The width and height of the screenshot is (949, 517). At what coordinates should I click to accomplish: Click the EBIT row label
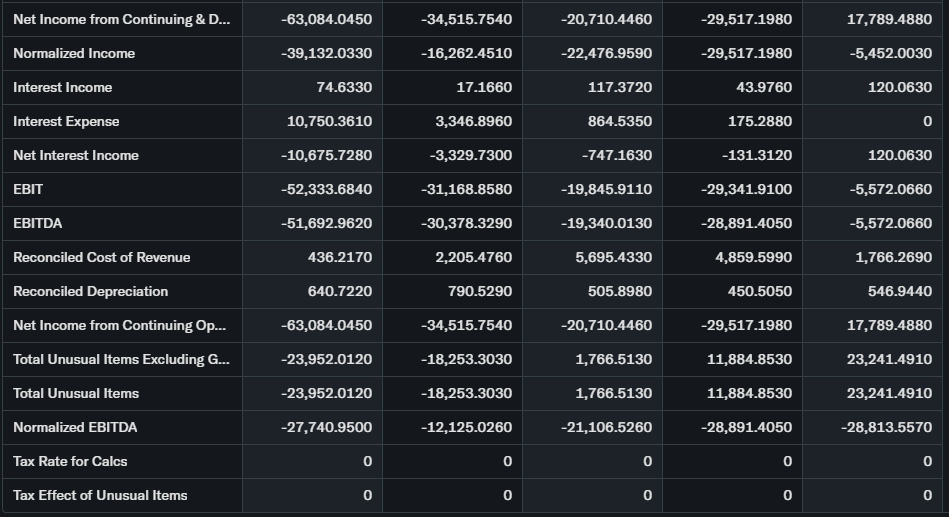coord(28,189)
